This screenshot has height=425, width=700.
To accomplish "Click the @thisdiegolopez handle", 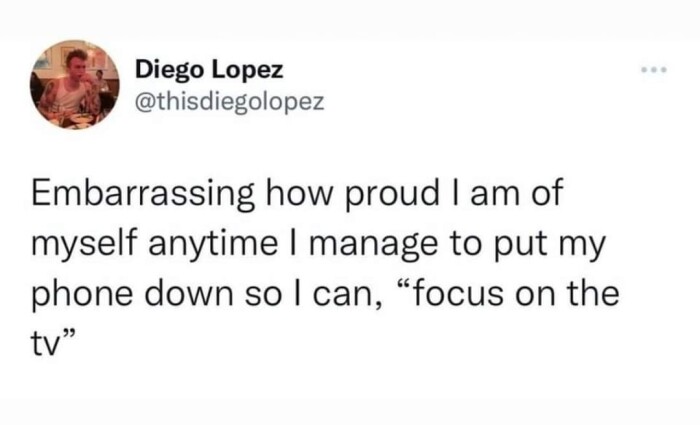I will click(228, 100).
